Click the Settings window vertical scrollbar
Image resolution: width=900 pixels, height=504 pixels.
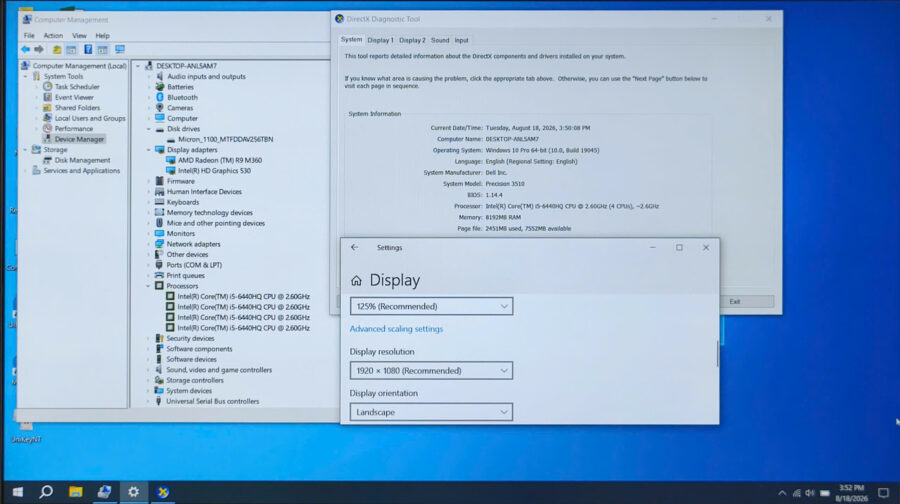click(717, 354)
